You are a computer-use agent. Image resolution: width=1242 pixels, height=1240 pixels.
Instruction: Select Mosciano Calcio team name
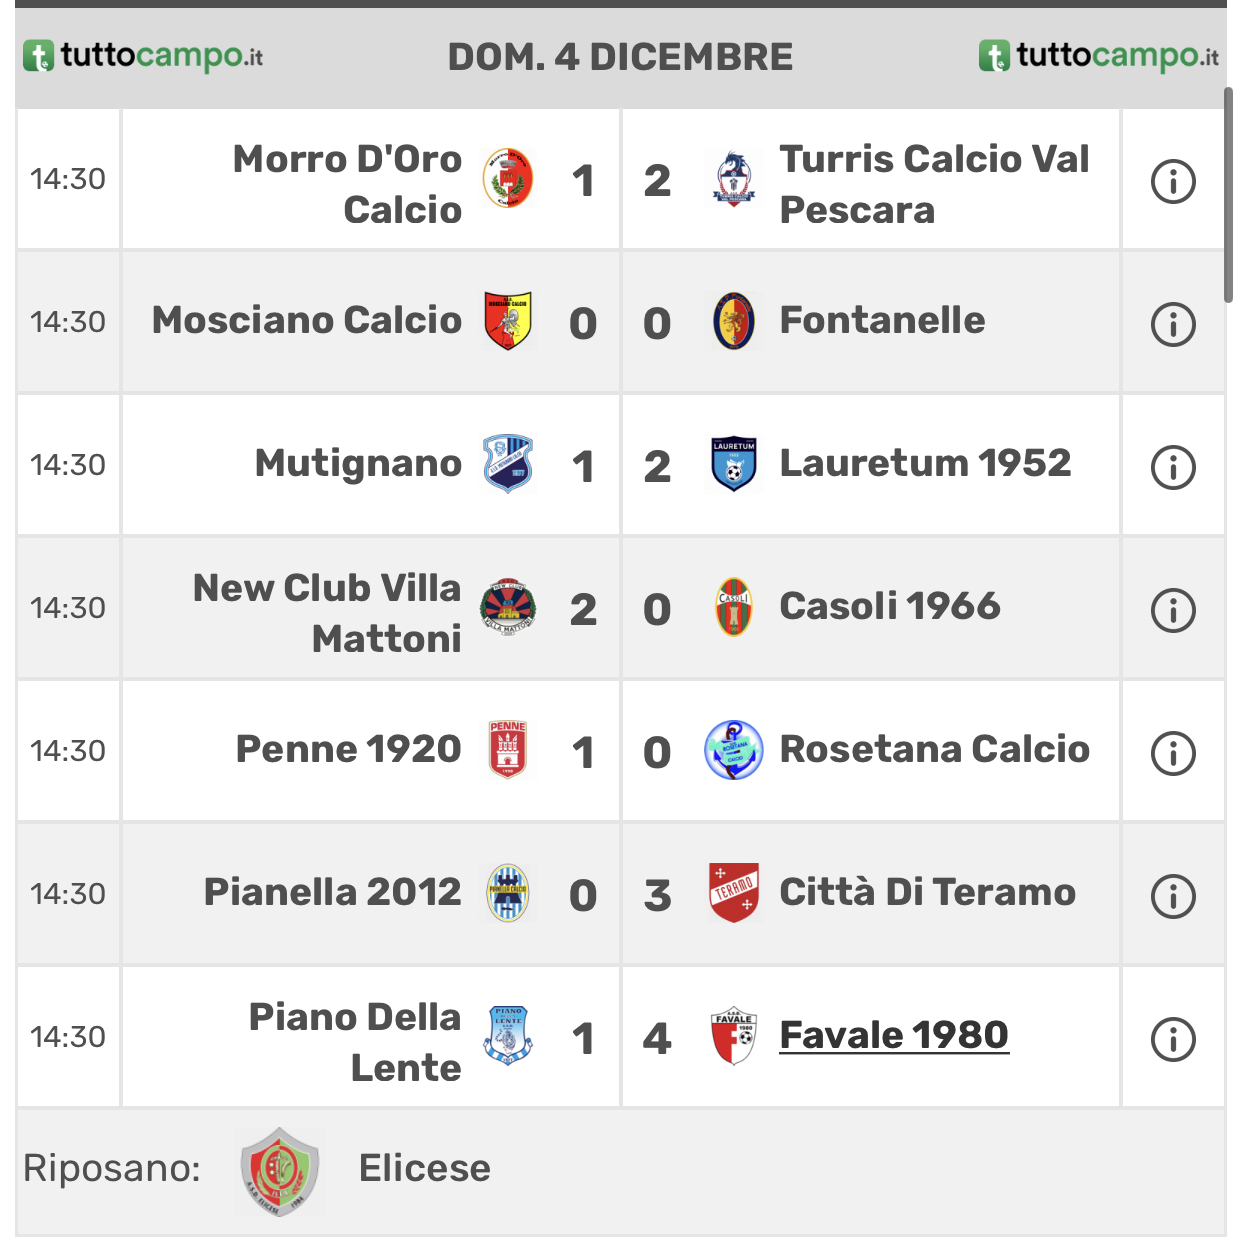coord(307,320)
